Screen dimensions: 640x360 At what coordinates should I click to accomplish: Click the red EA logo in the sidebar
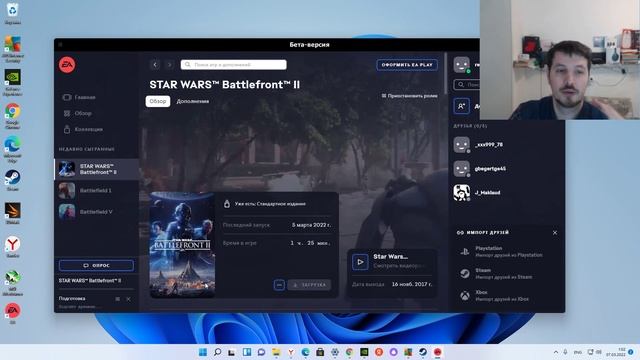67,65
